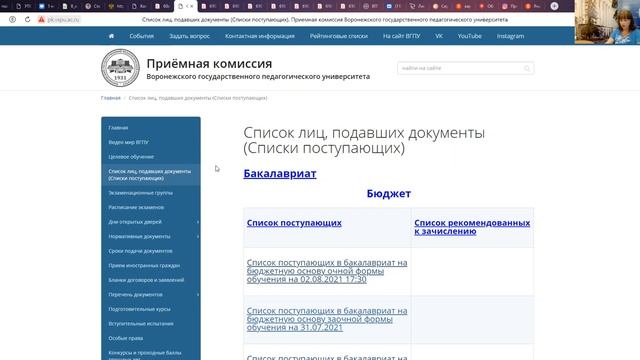Close the active browser tab
Image resolution: width=640 pixels, height=360 pixels.
pos(192,6)
